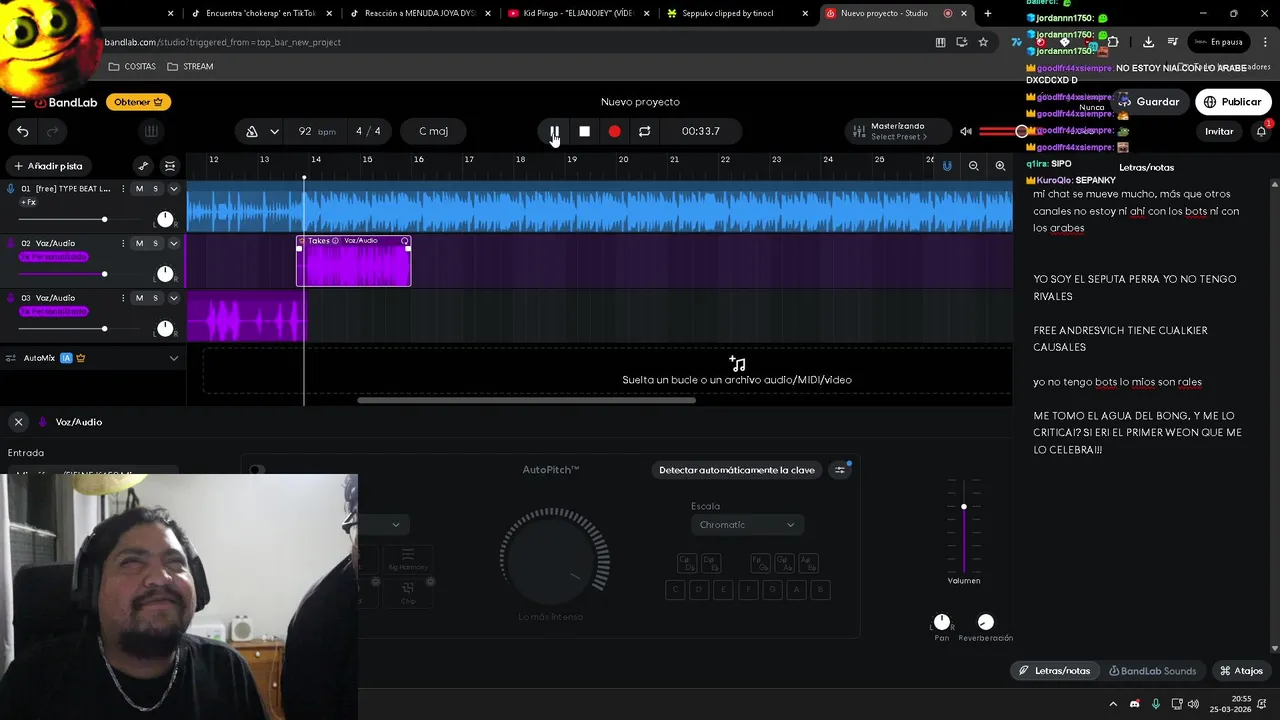Open the BandLab hamburger menu
Screen dimensions: 1280x720
(18, 102)
